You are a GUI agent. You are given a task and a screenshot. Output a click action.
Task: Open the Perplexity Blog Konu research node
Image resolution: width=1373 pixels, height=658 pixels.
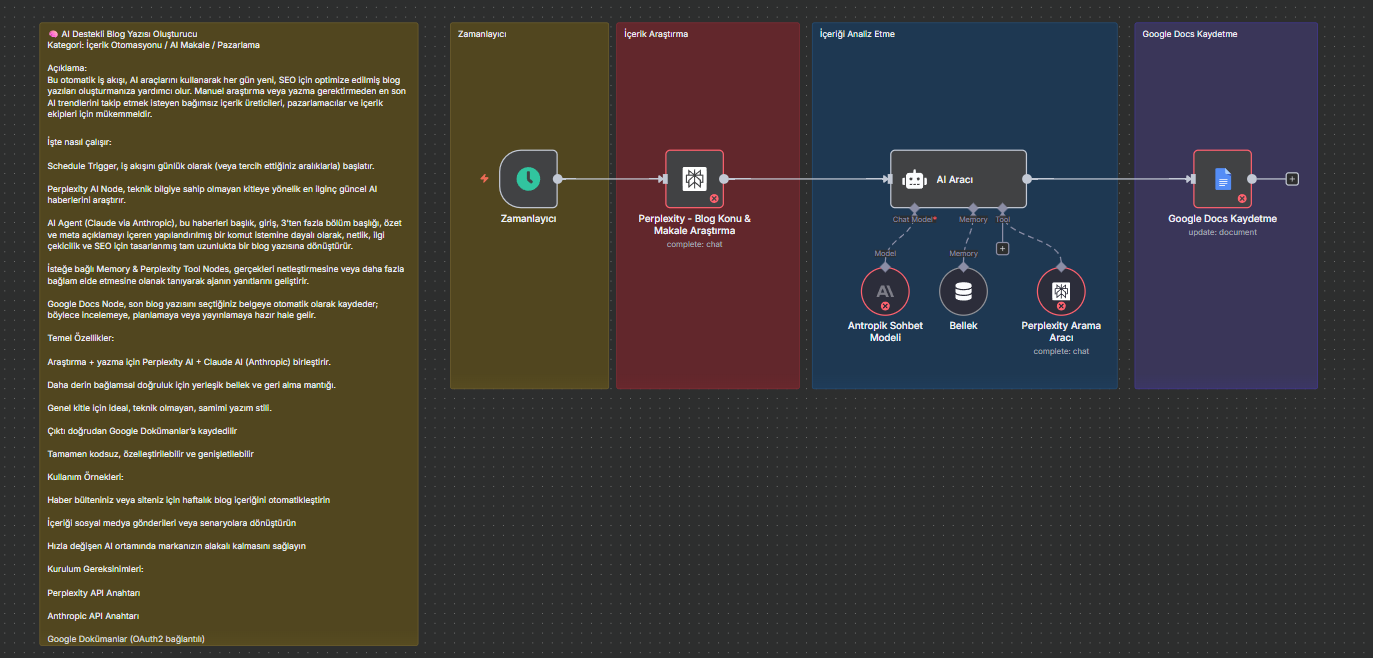click(694, 179)
